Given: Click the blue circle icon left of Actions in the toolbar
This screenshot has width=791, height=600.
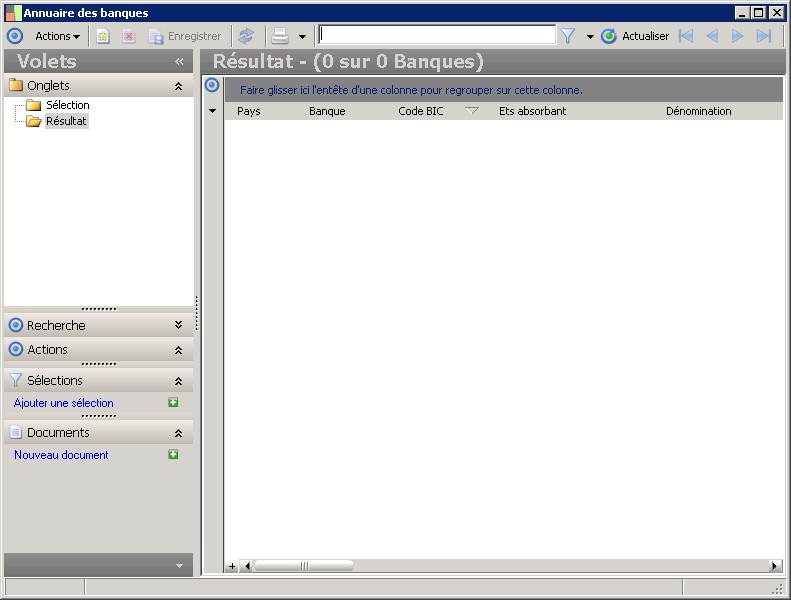Looking at the screenshot, I should coord(15,36).
